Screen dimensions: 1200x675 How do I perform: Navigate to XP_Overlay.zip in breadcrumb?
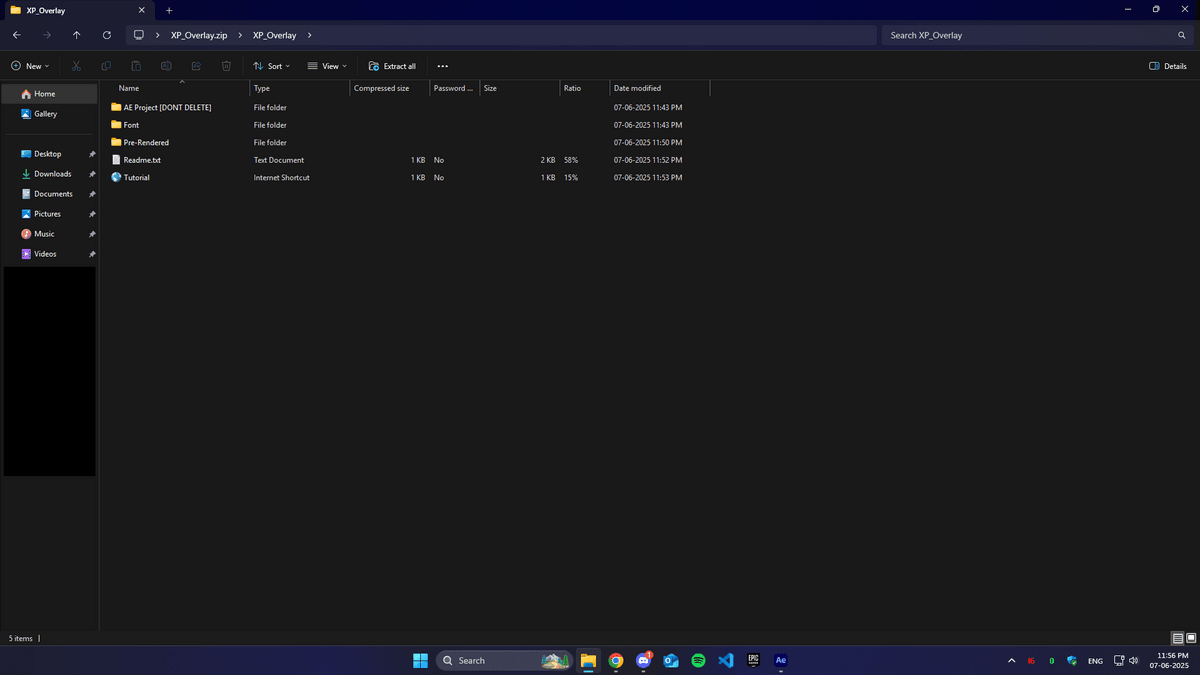(199, 35)
